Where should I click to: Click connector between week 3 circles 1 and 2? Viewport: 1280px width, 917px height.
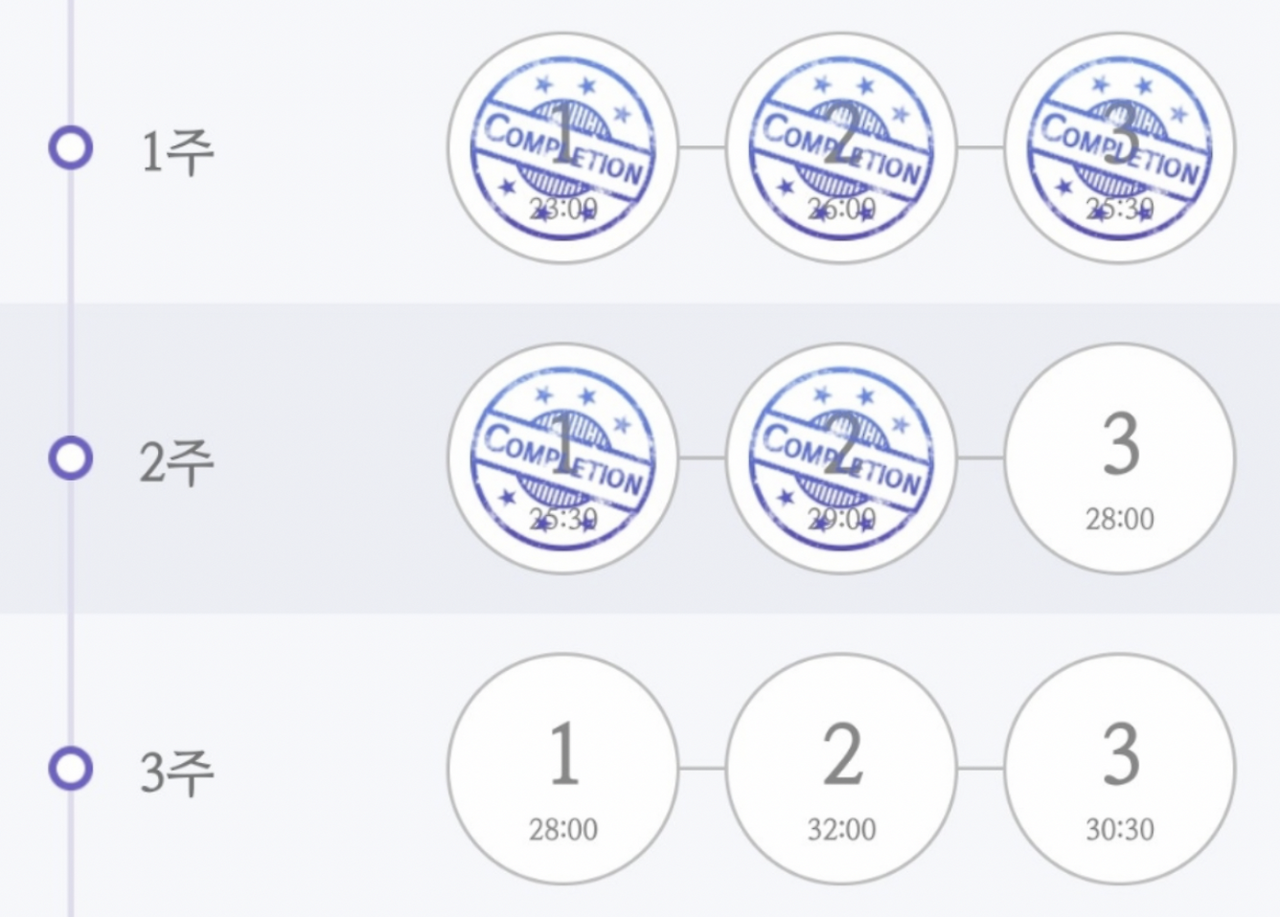coord(702,768)
